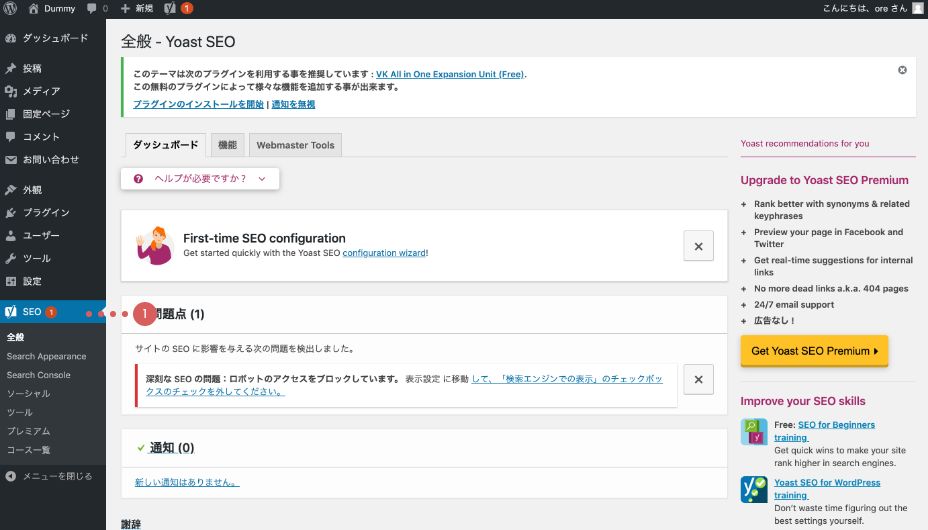Open the Search Console submenu item
The width and height of the screenshot is (928, 530).
38,375
